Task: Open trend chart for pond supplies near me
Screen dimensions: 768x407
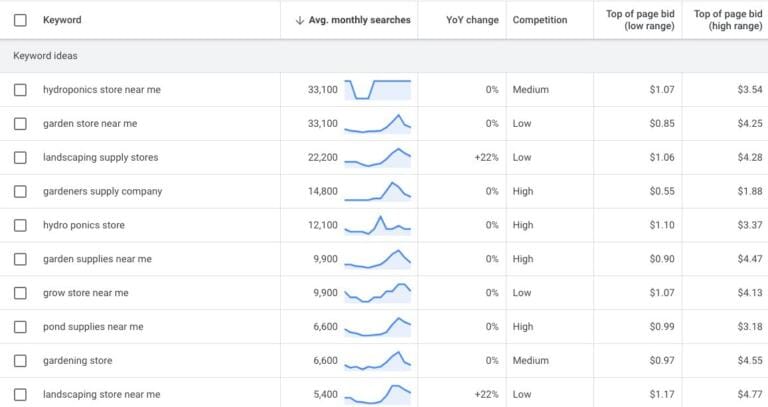Action: (x=377, y=327)
